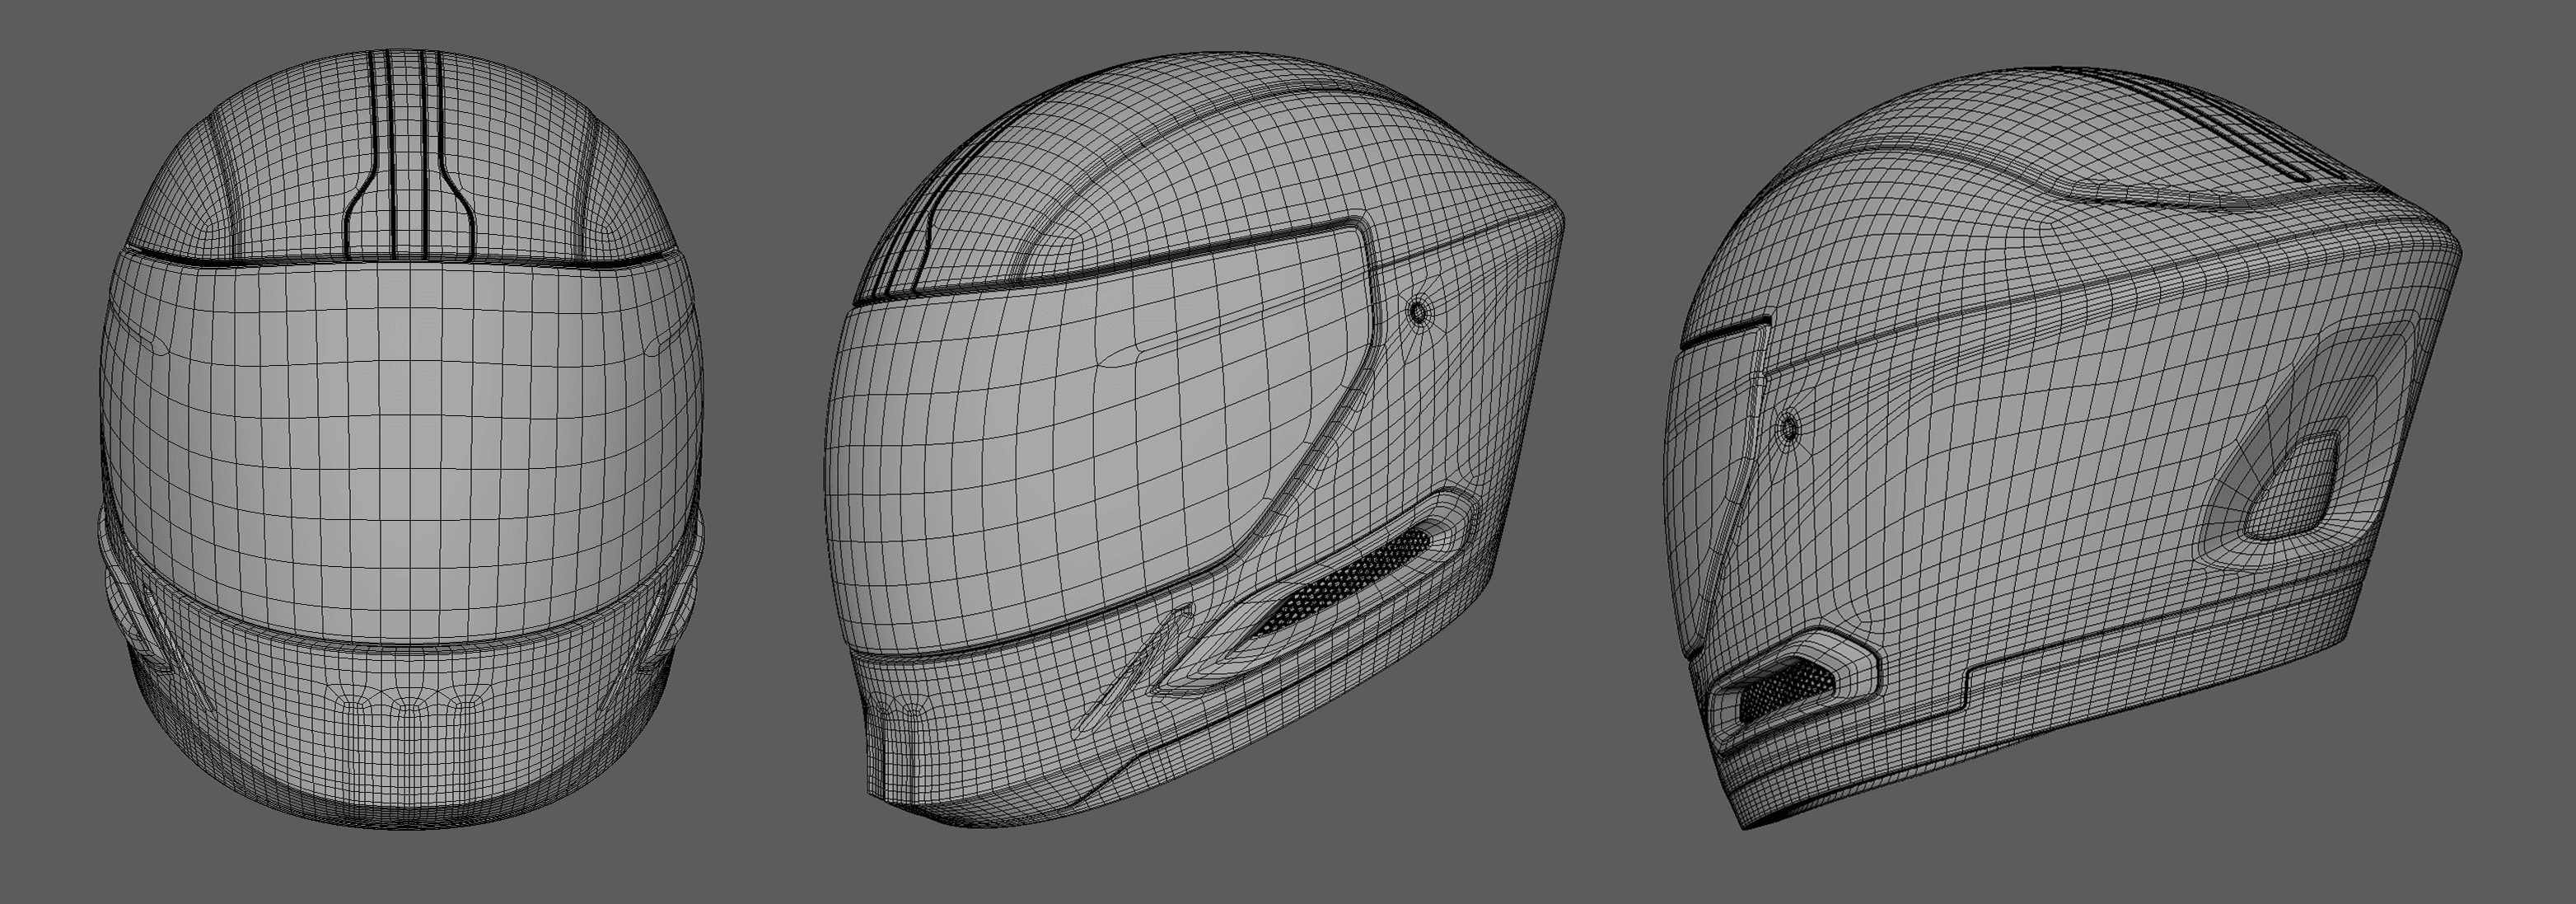The height and width of the screenshot is (904, 2576).
Task: Select the visor pivot screw on middle helmet
Action: (1418, 312)
